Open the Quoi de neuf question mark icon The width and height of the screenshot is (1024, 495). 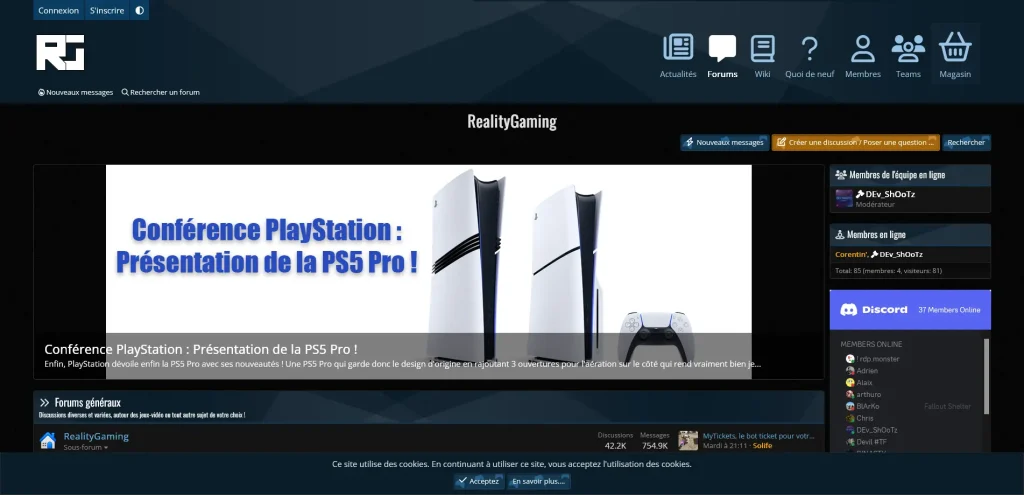pos(809,48)
